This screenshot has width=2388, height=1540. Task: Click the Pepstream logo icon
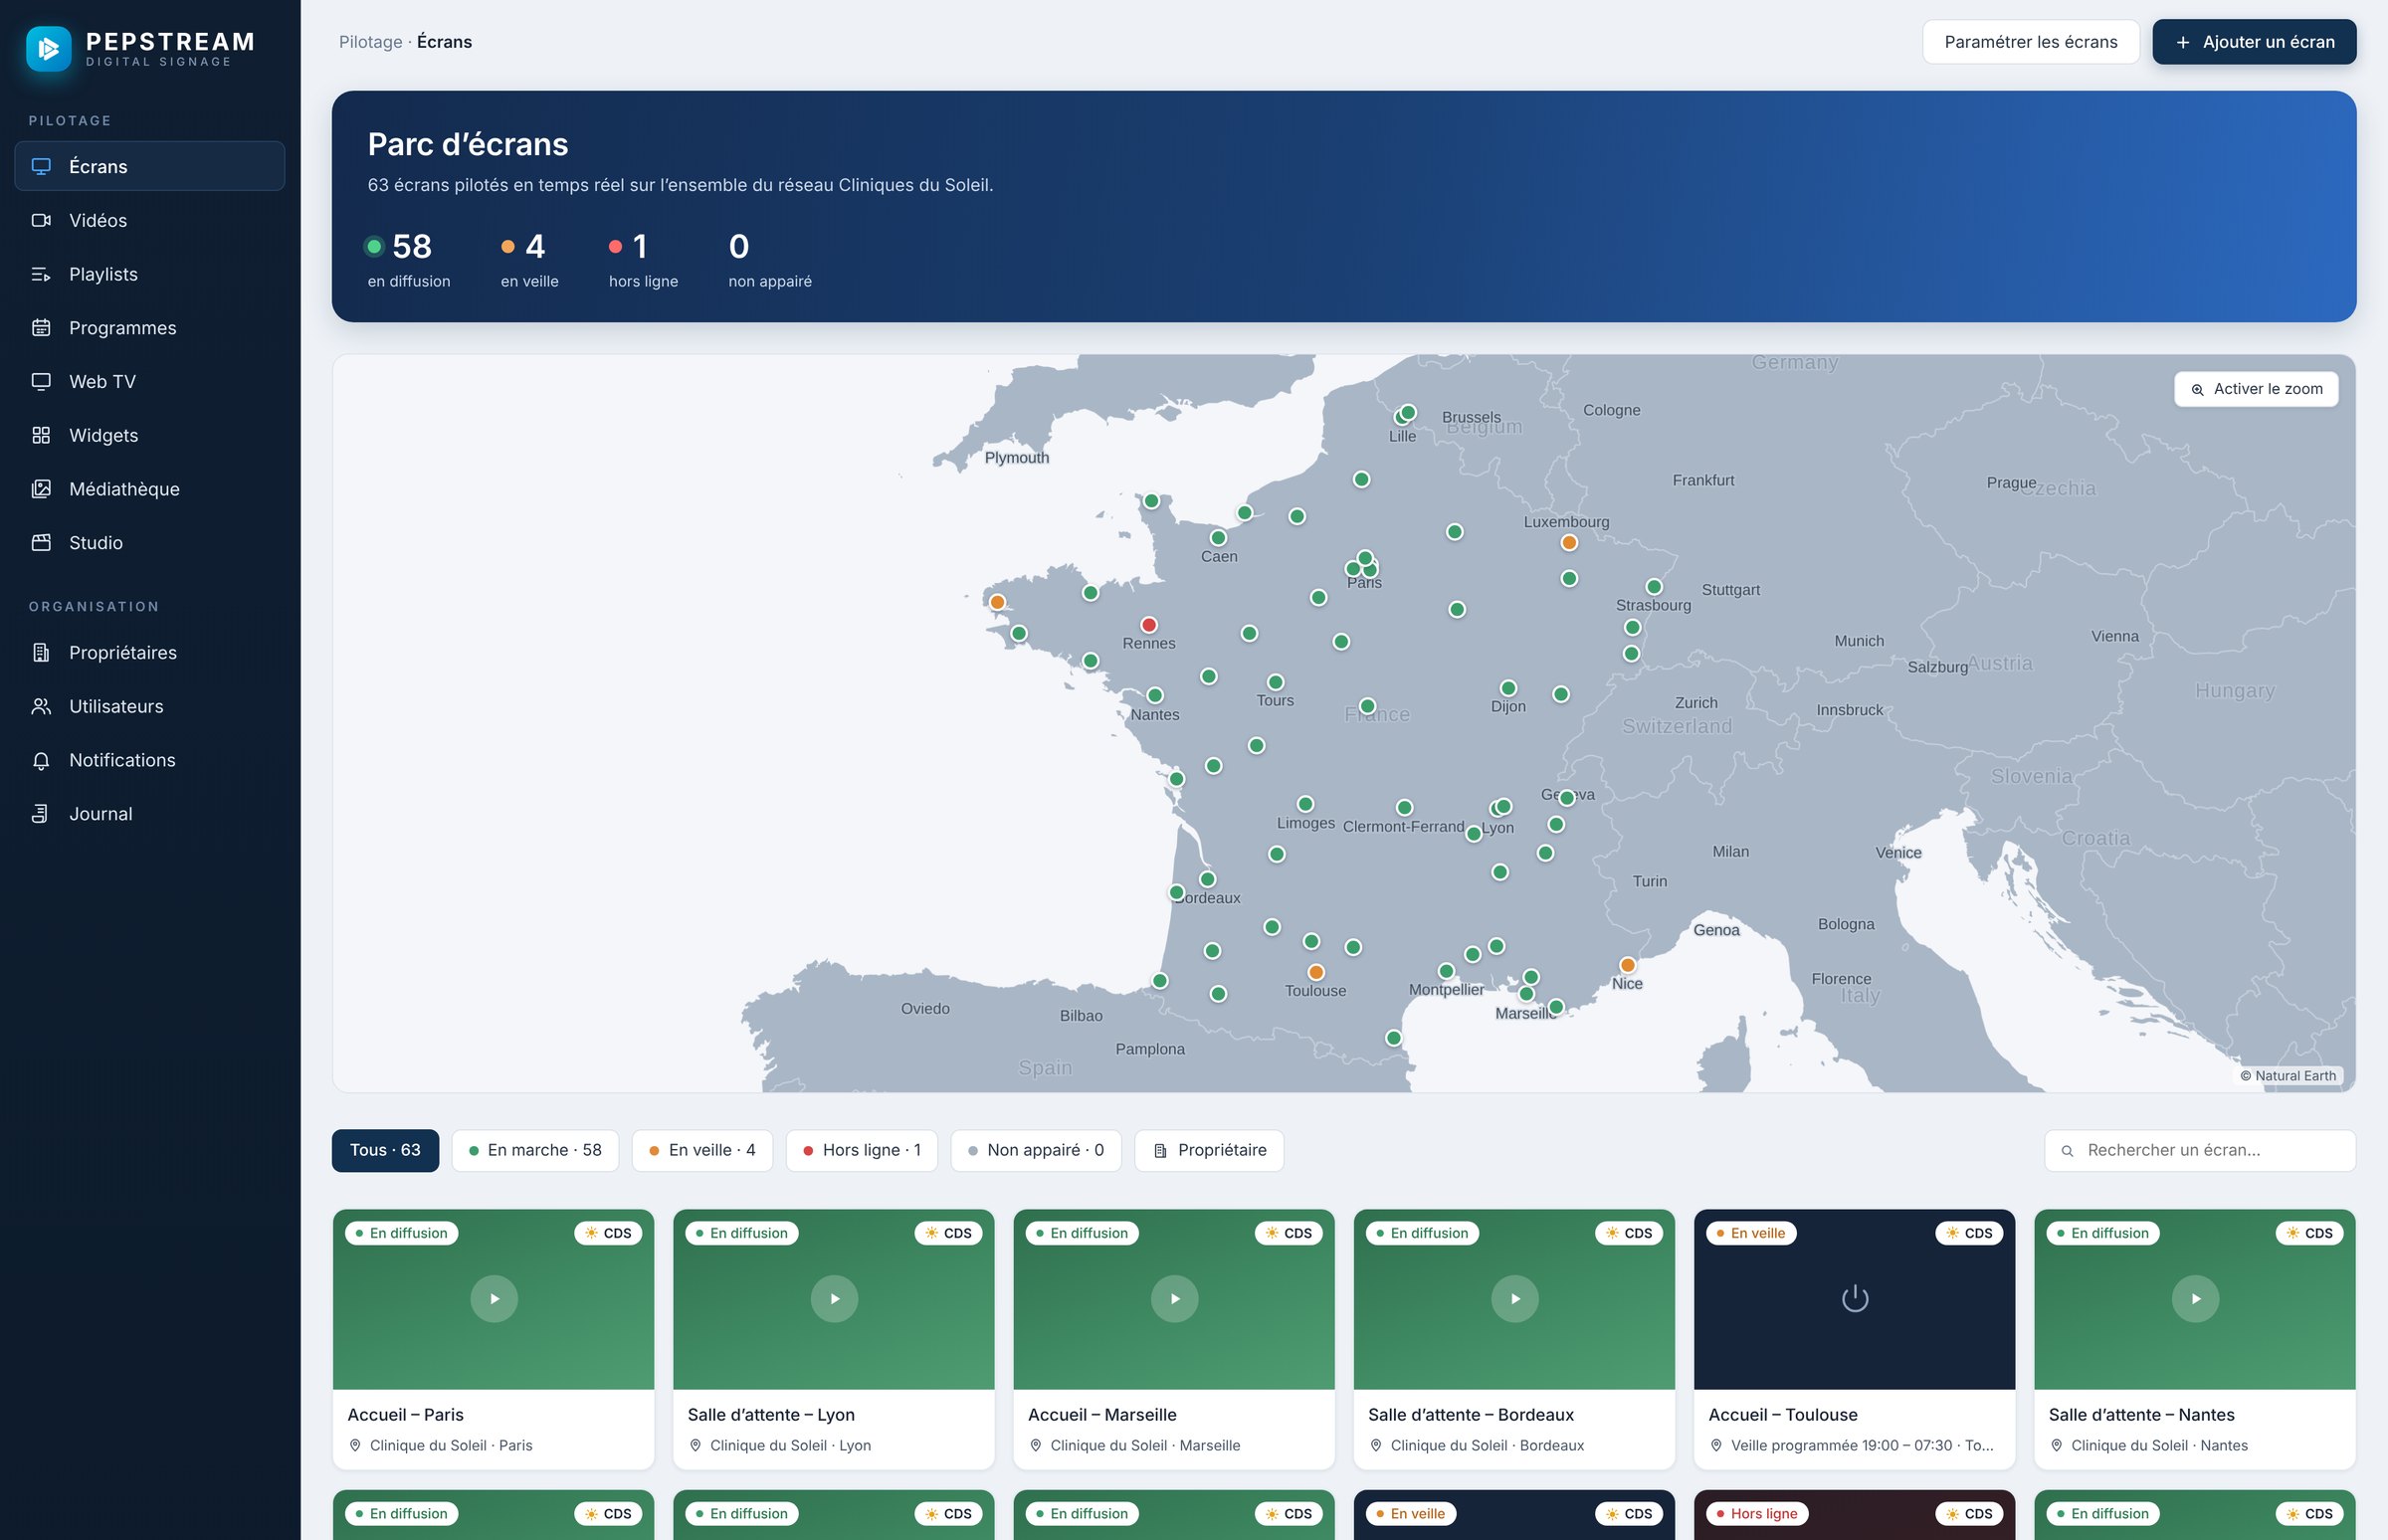pyautogui.click(x=48, y=48)
